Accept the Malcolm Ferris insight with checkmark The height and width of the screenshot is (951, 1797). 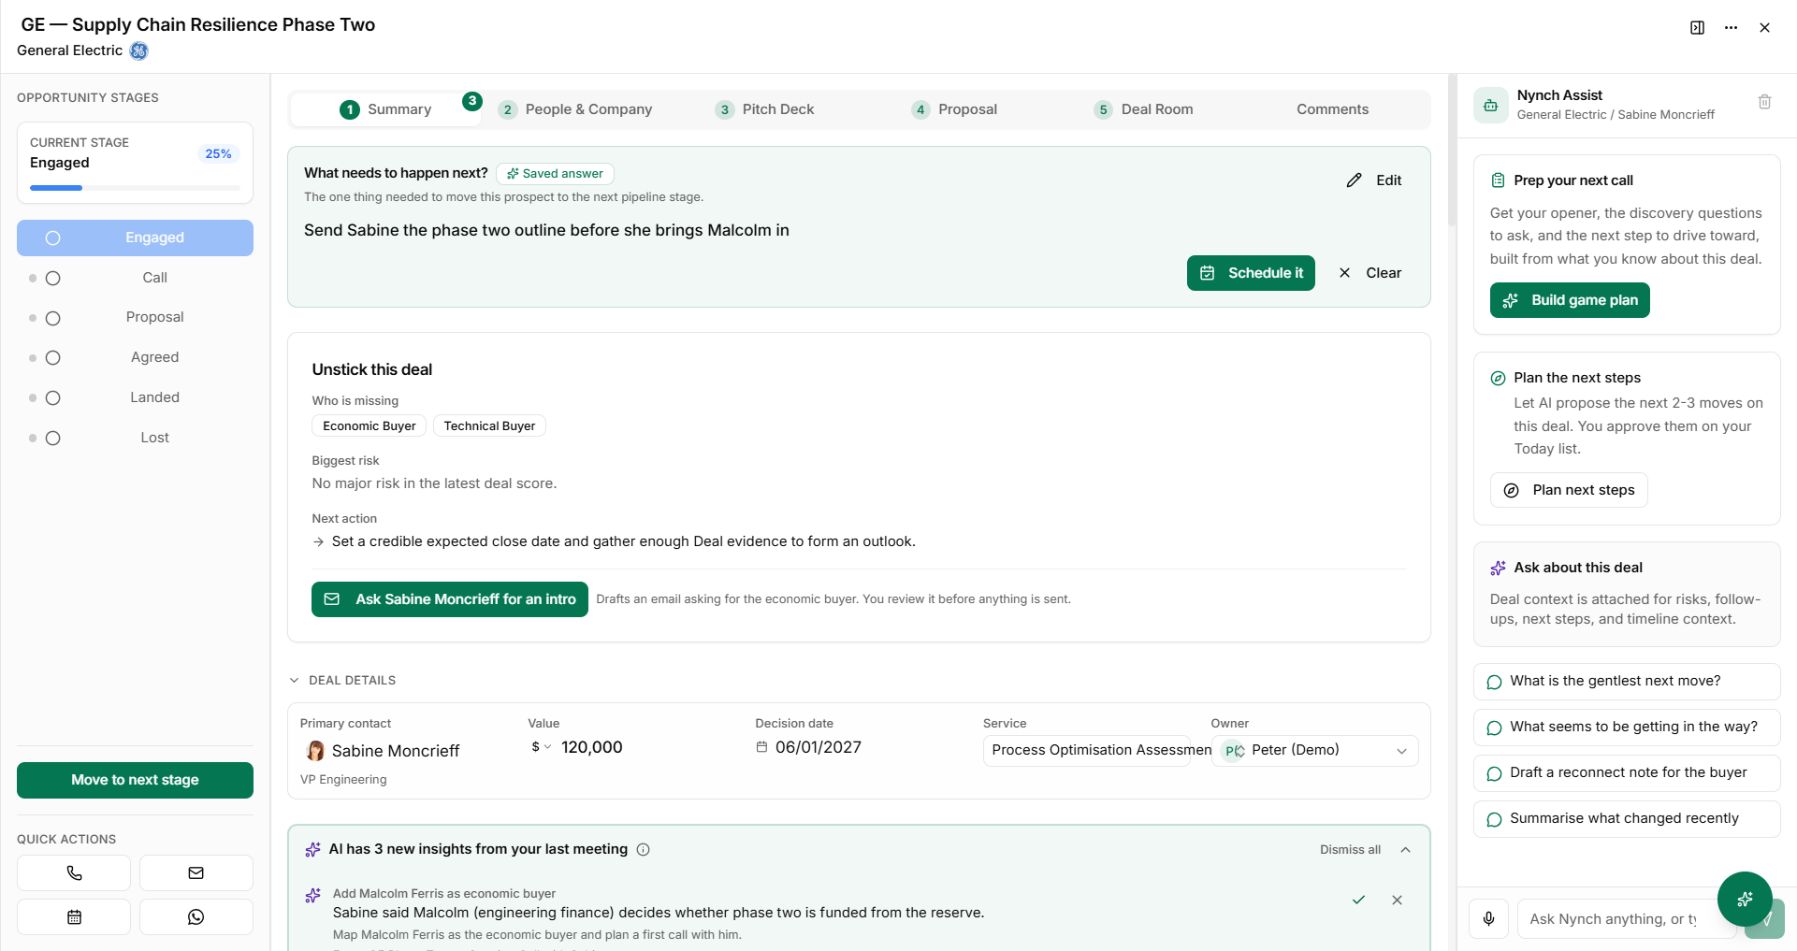1358,900
